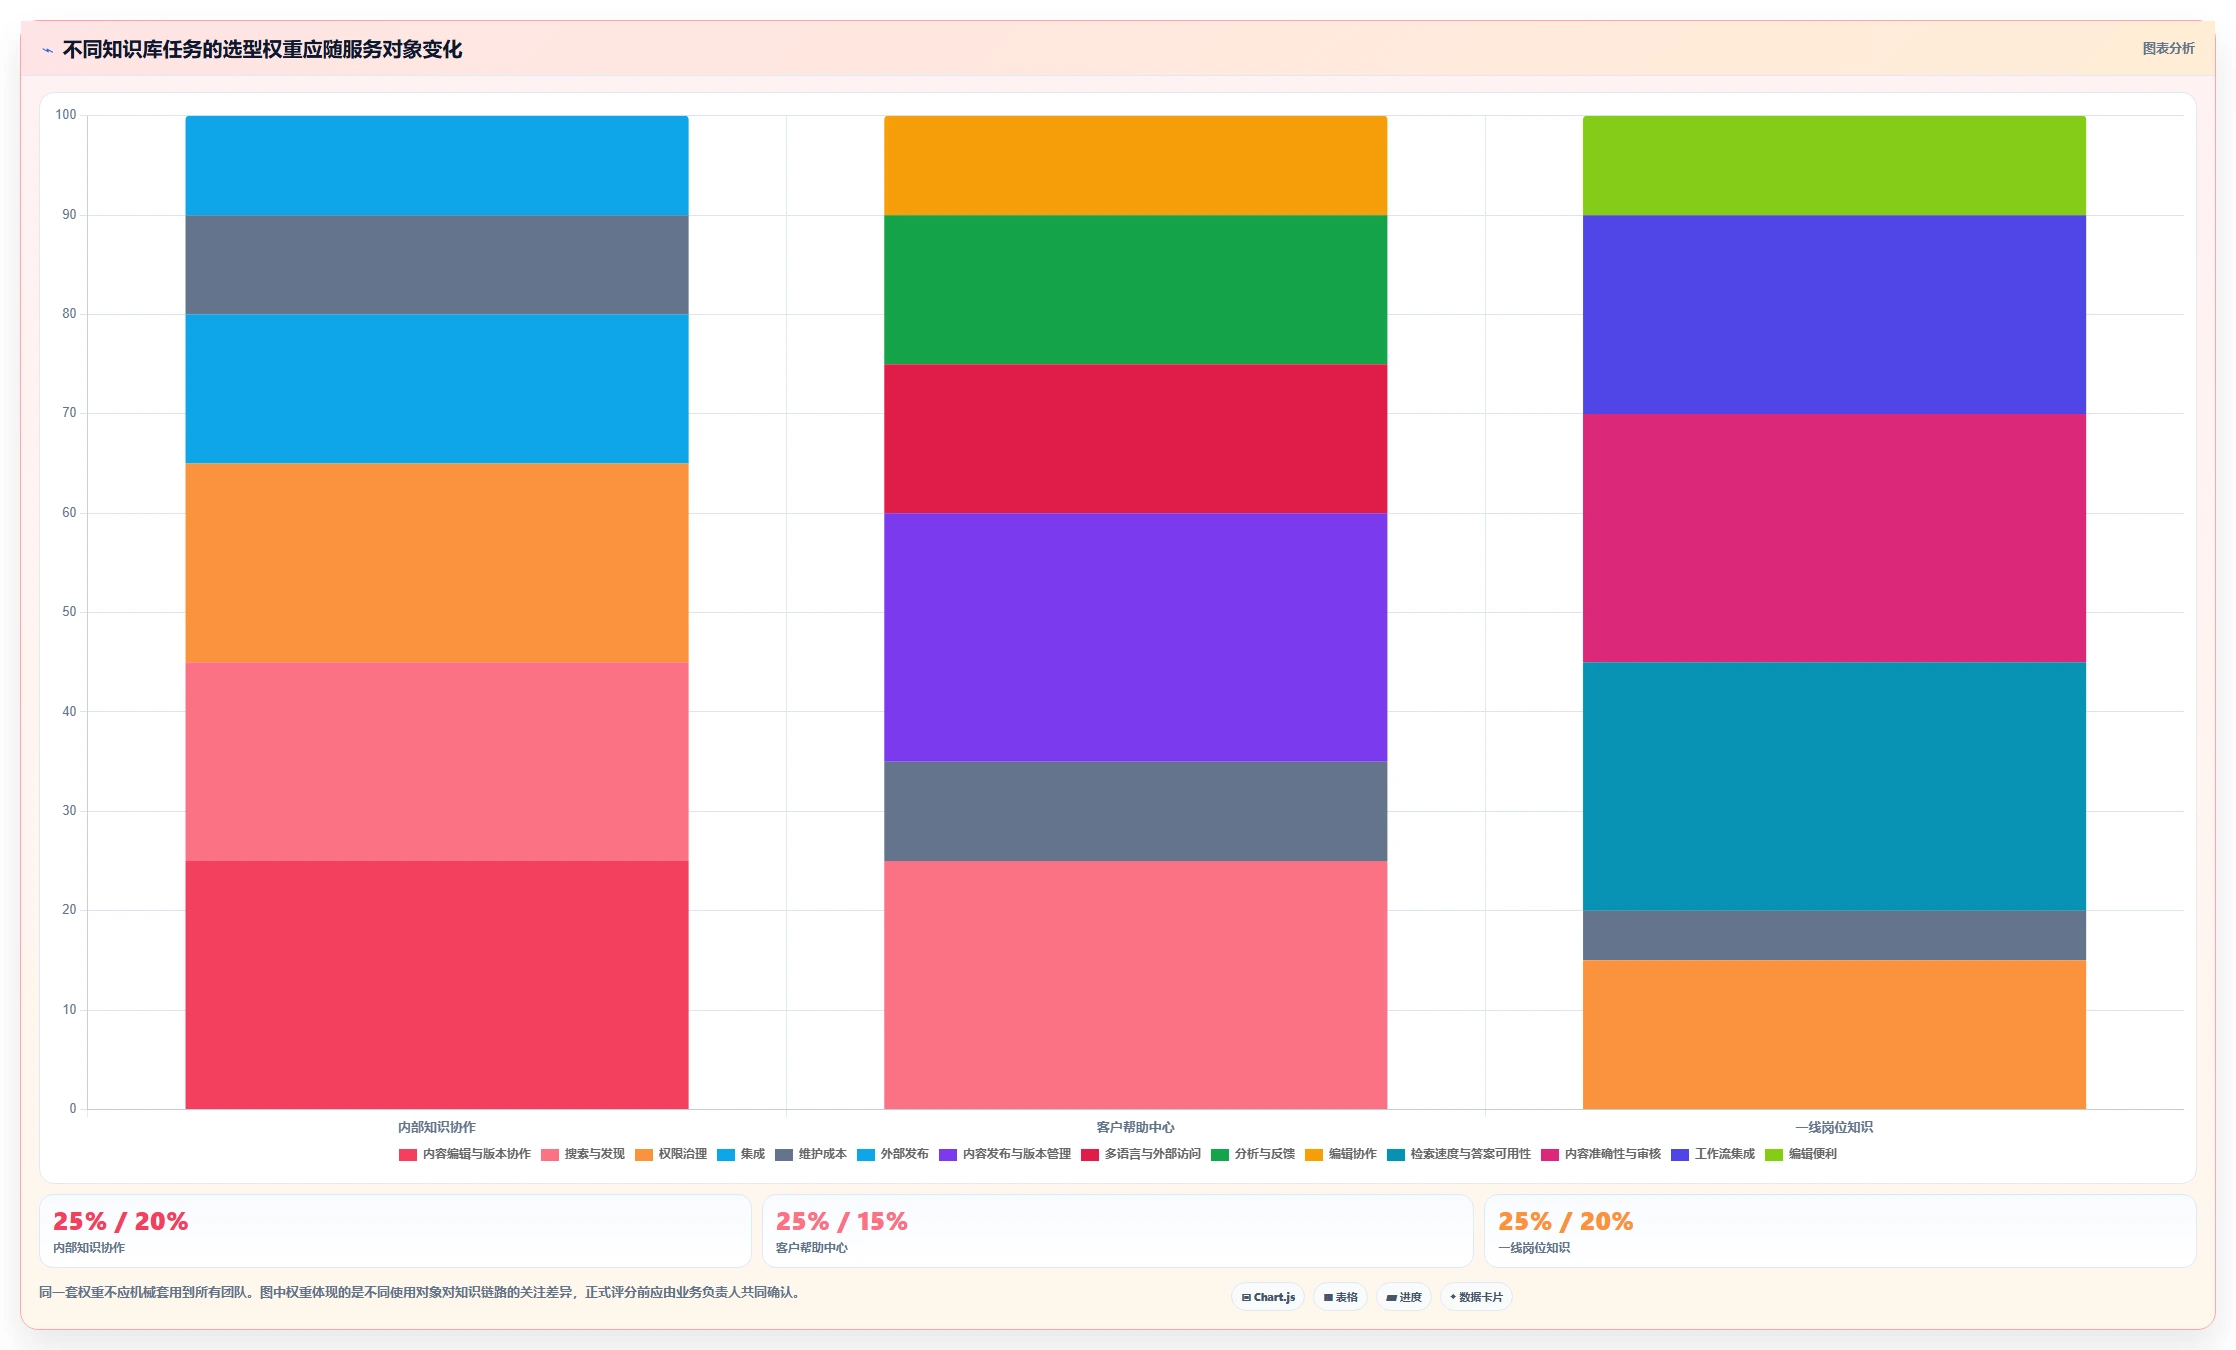2236x1350 pixels.
Task: Toggle the 集成 legend item
Action: [x=741, y=1154]
